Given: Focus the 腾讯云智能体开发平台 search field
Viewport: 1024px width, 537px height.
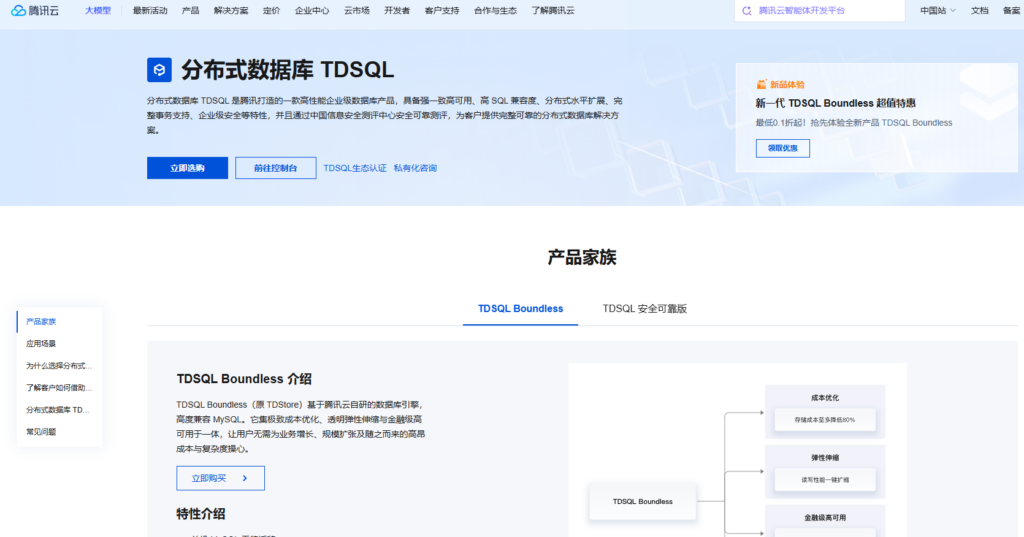Looking at the screenshot, I should point(820,10).
